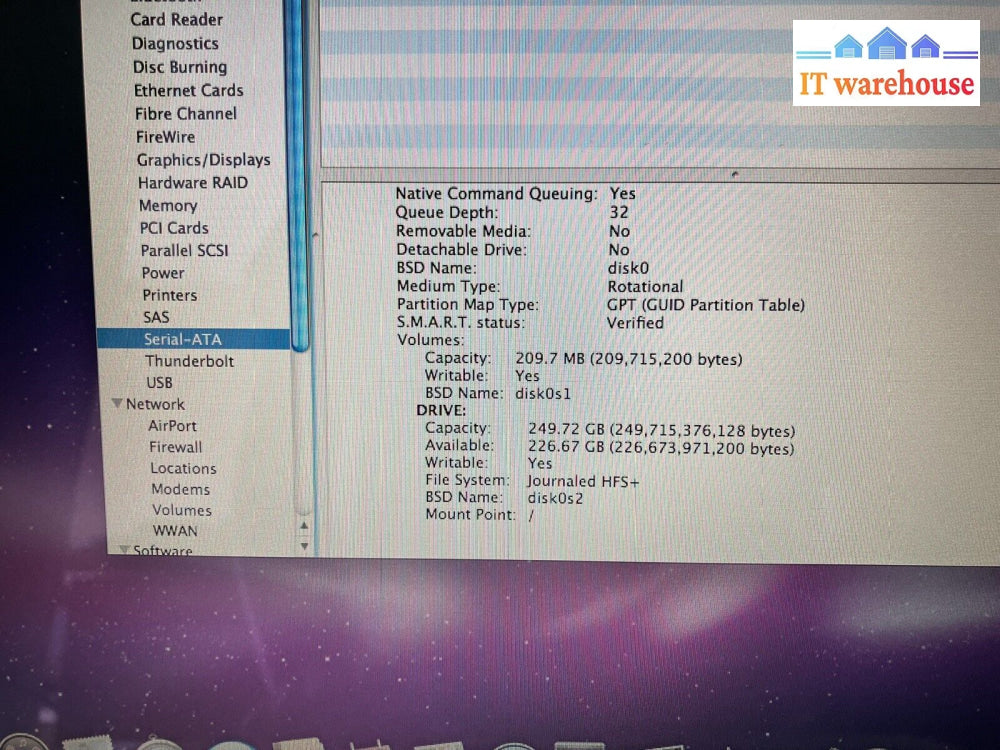Screen dimensions: 1000x750
Task: Collapse the Software section triangle
Action: point(124,550)
